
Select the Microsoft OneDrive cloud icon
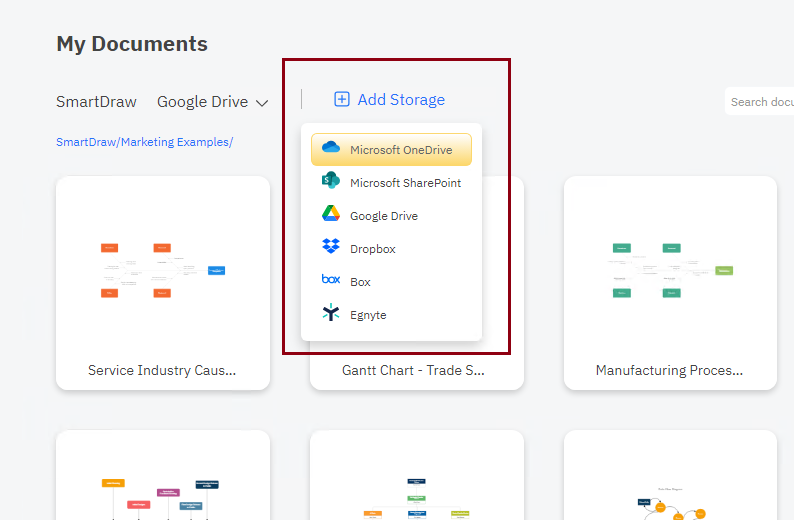[x=331, y=150]
